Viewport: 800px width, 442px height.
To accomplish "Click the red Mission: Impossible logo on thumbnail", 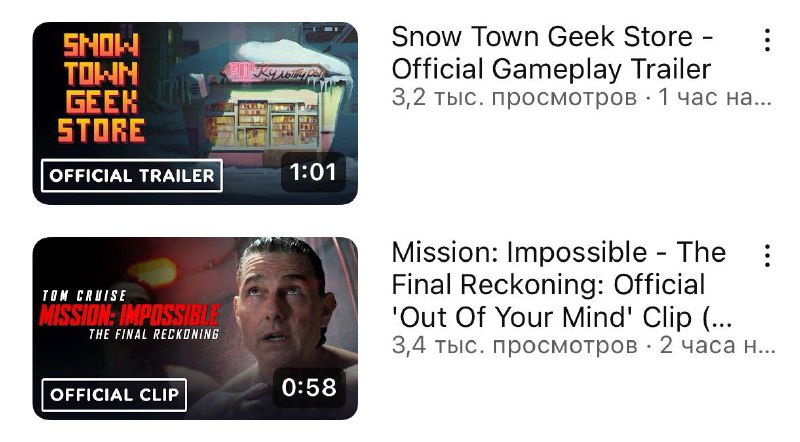I will point(130,315).
